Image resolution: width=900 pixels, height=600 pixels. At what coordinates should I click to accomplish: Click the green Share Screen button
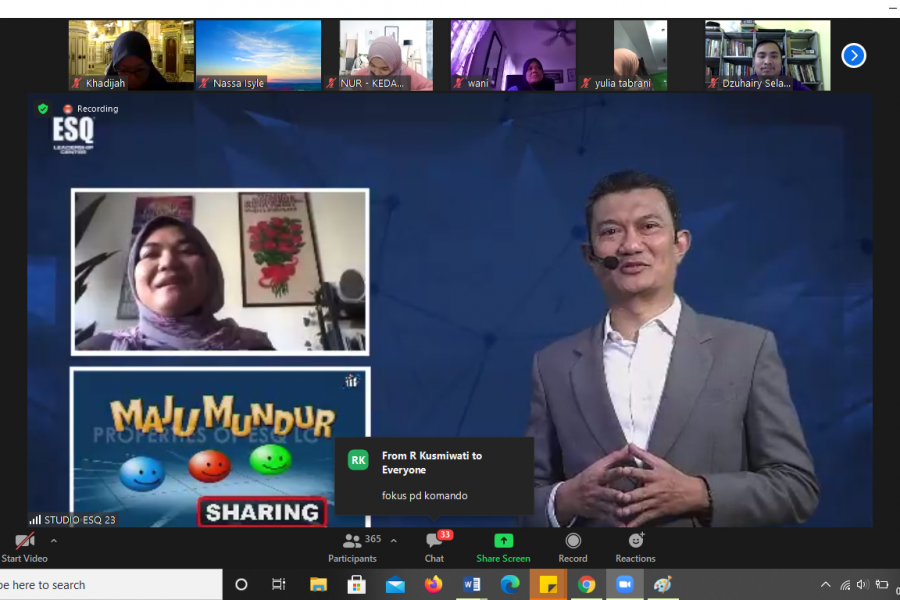pos(503,546)
